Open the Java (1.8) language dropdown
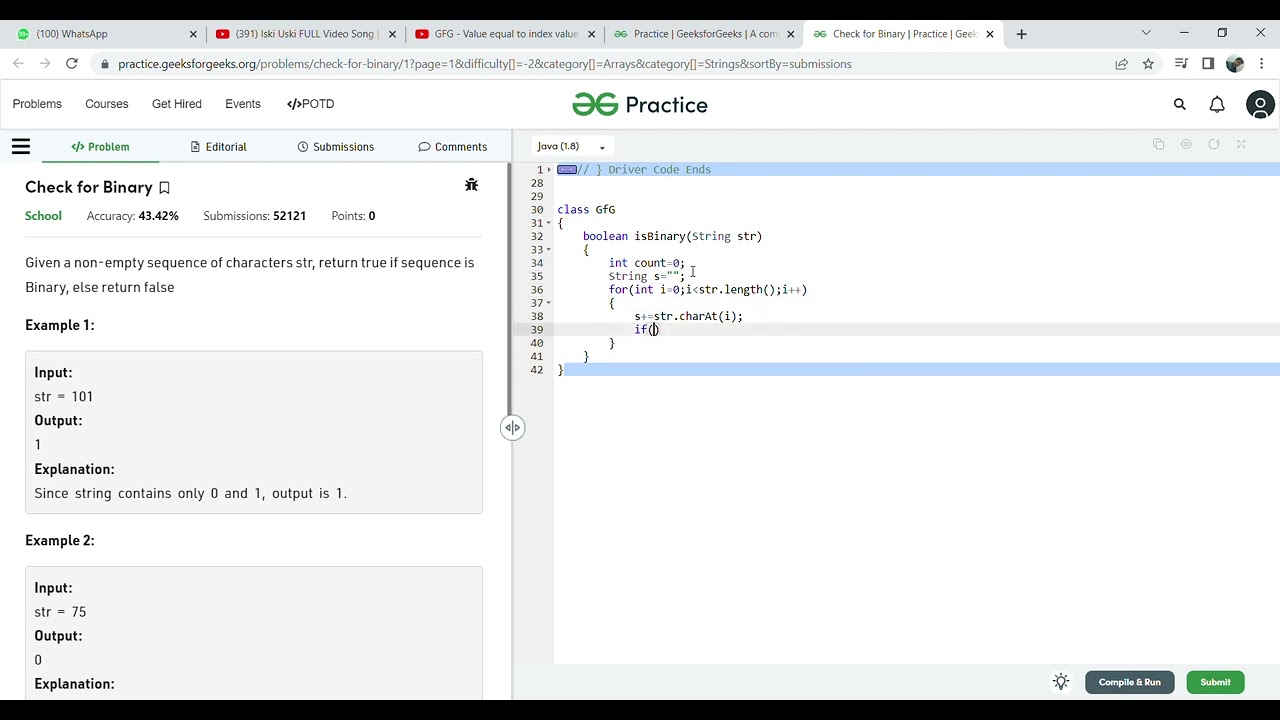The width and height of the screenshot is (1280, 720). click(x=571, y=146)
